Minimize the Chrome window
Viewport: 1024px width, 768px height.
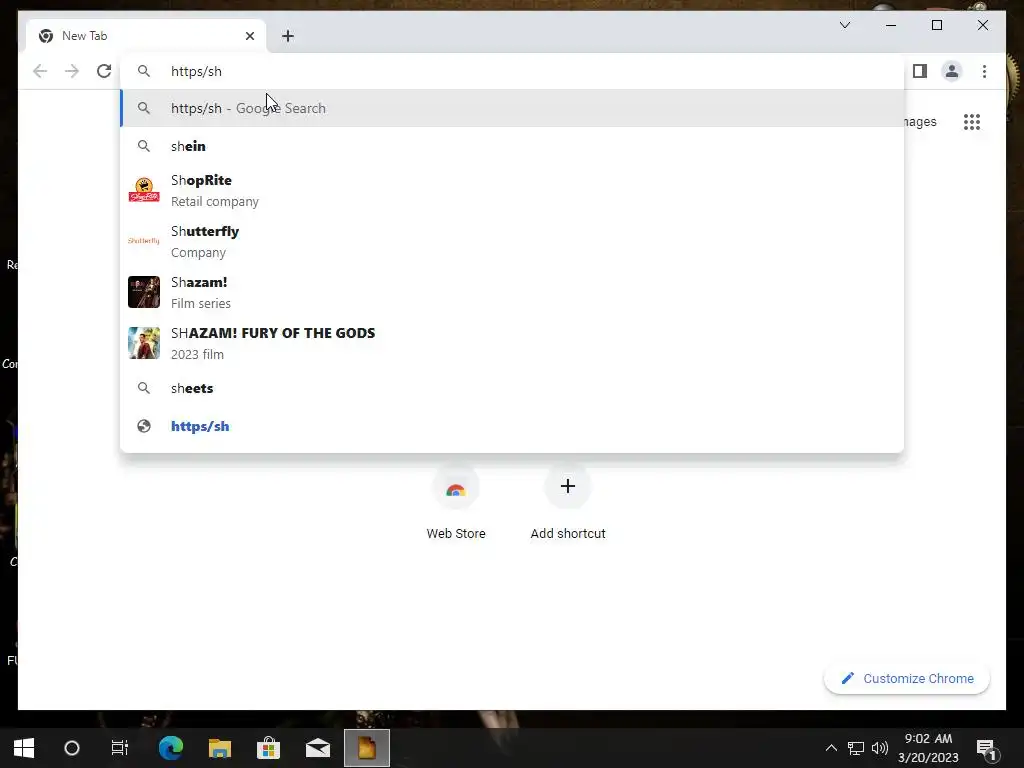(891, 25)
